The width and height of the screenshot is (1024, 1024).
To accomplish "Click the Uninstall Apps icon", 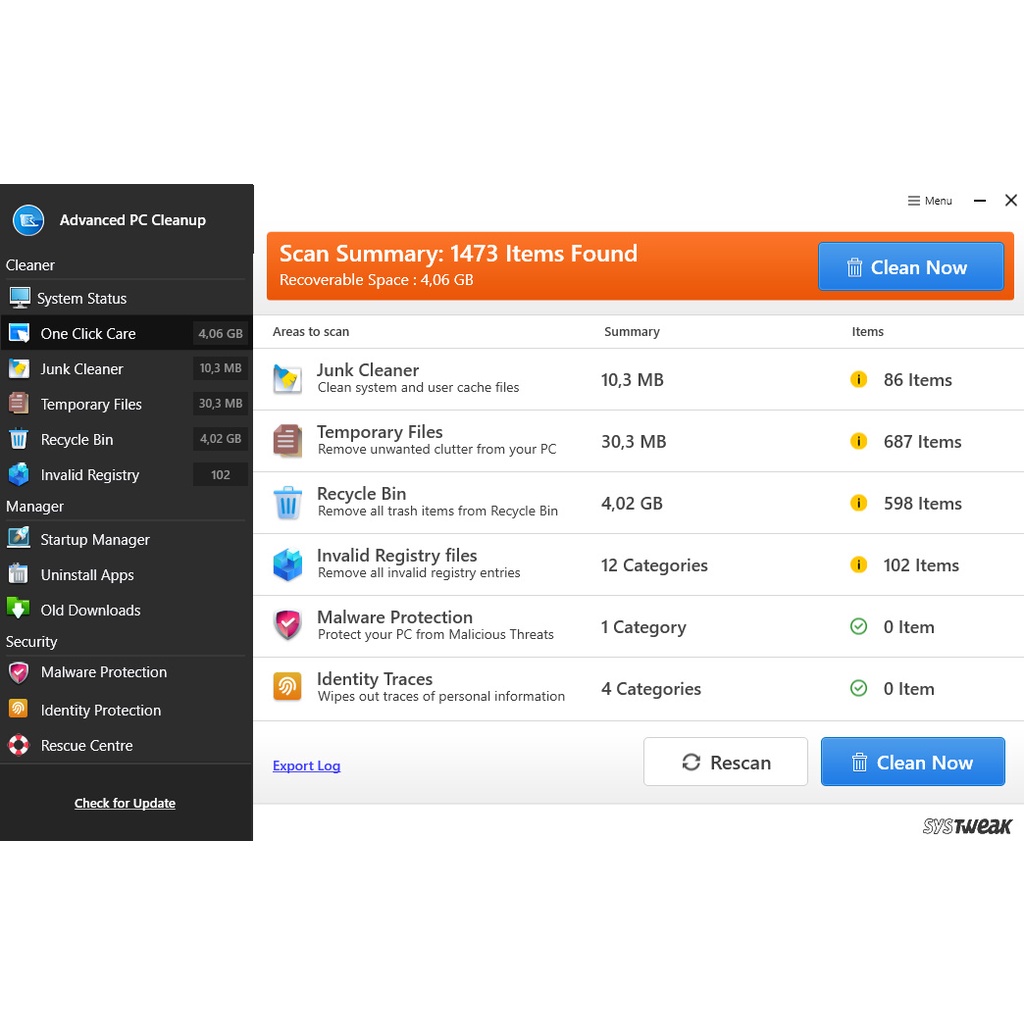I will [19, 574].
